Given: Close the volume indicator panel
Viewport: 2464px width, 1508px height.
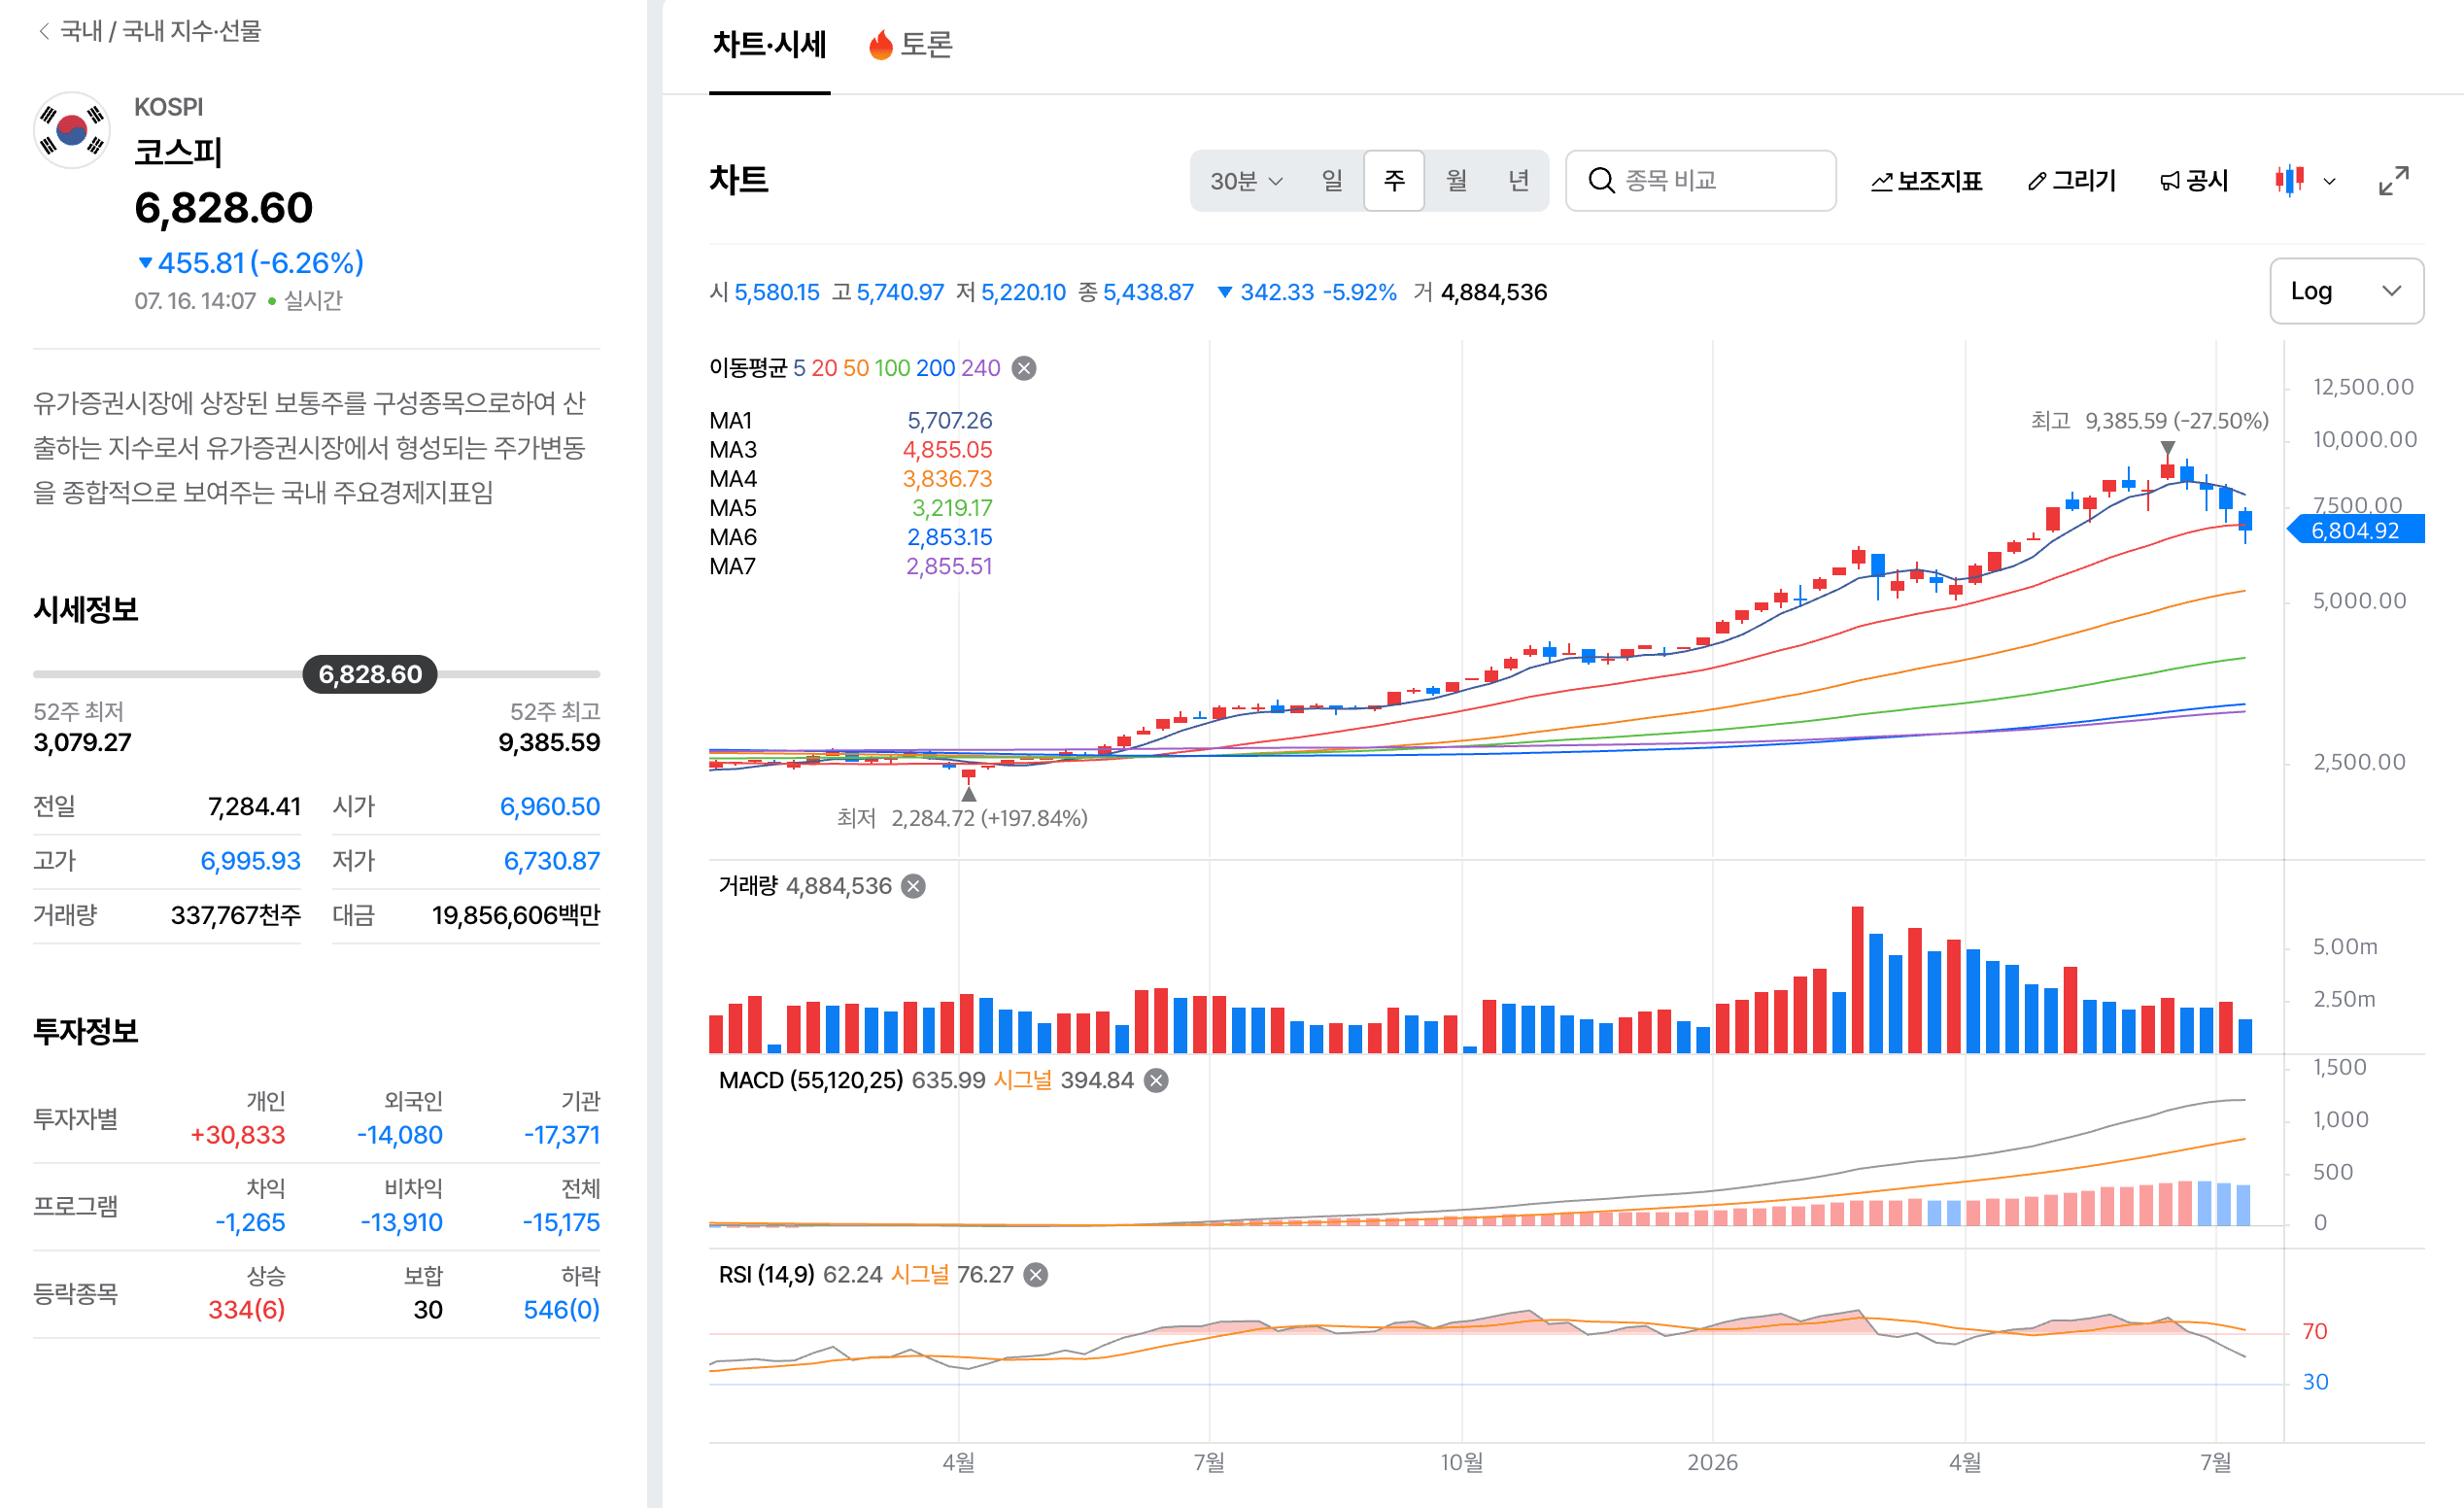Looking at the screenshot, I should coord(913,886).
